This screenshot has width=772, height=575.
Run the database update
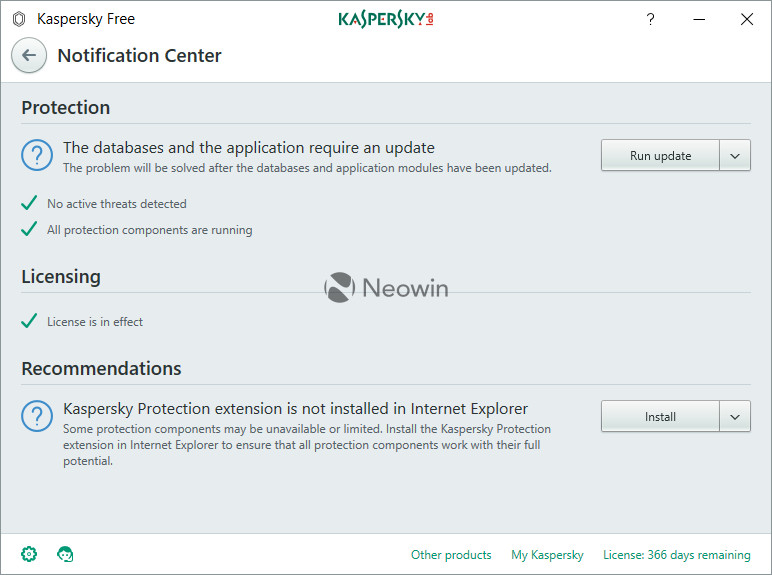tap(660, 156)
